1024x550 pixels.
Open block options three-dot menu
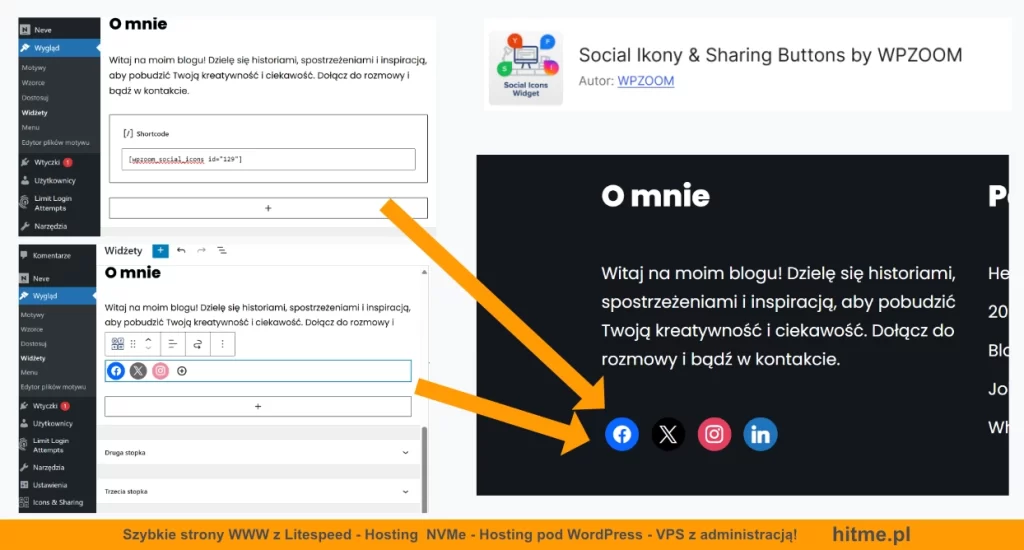(x=221, y=344)
